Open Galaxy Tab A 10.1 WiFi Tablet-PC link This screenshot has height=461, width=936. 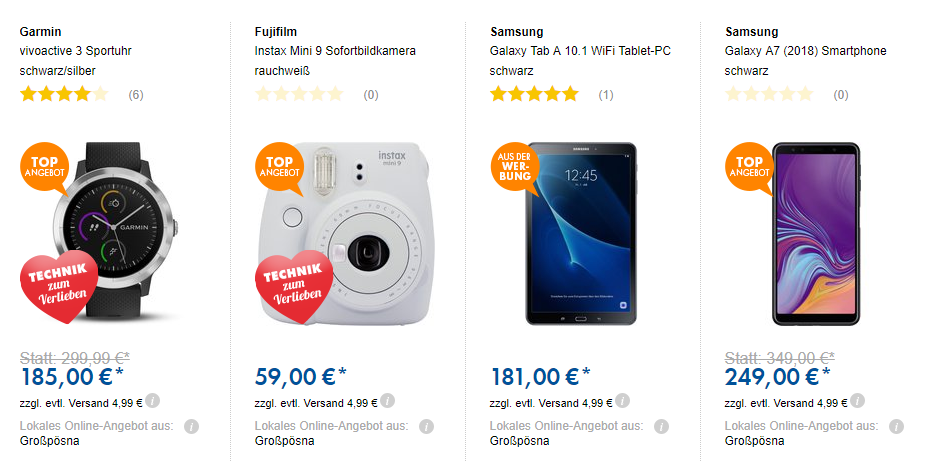(580, 51)
